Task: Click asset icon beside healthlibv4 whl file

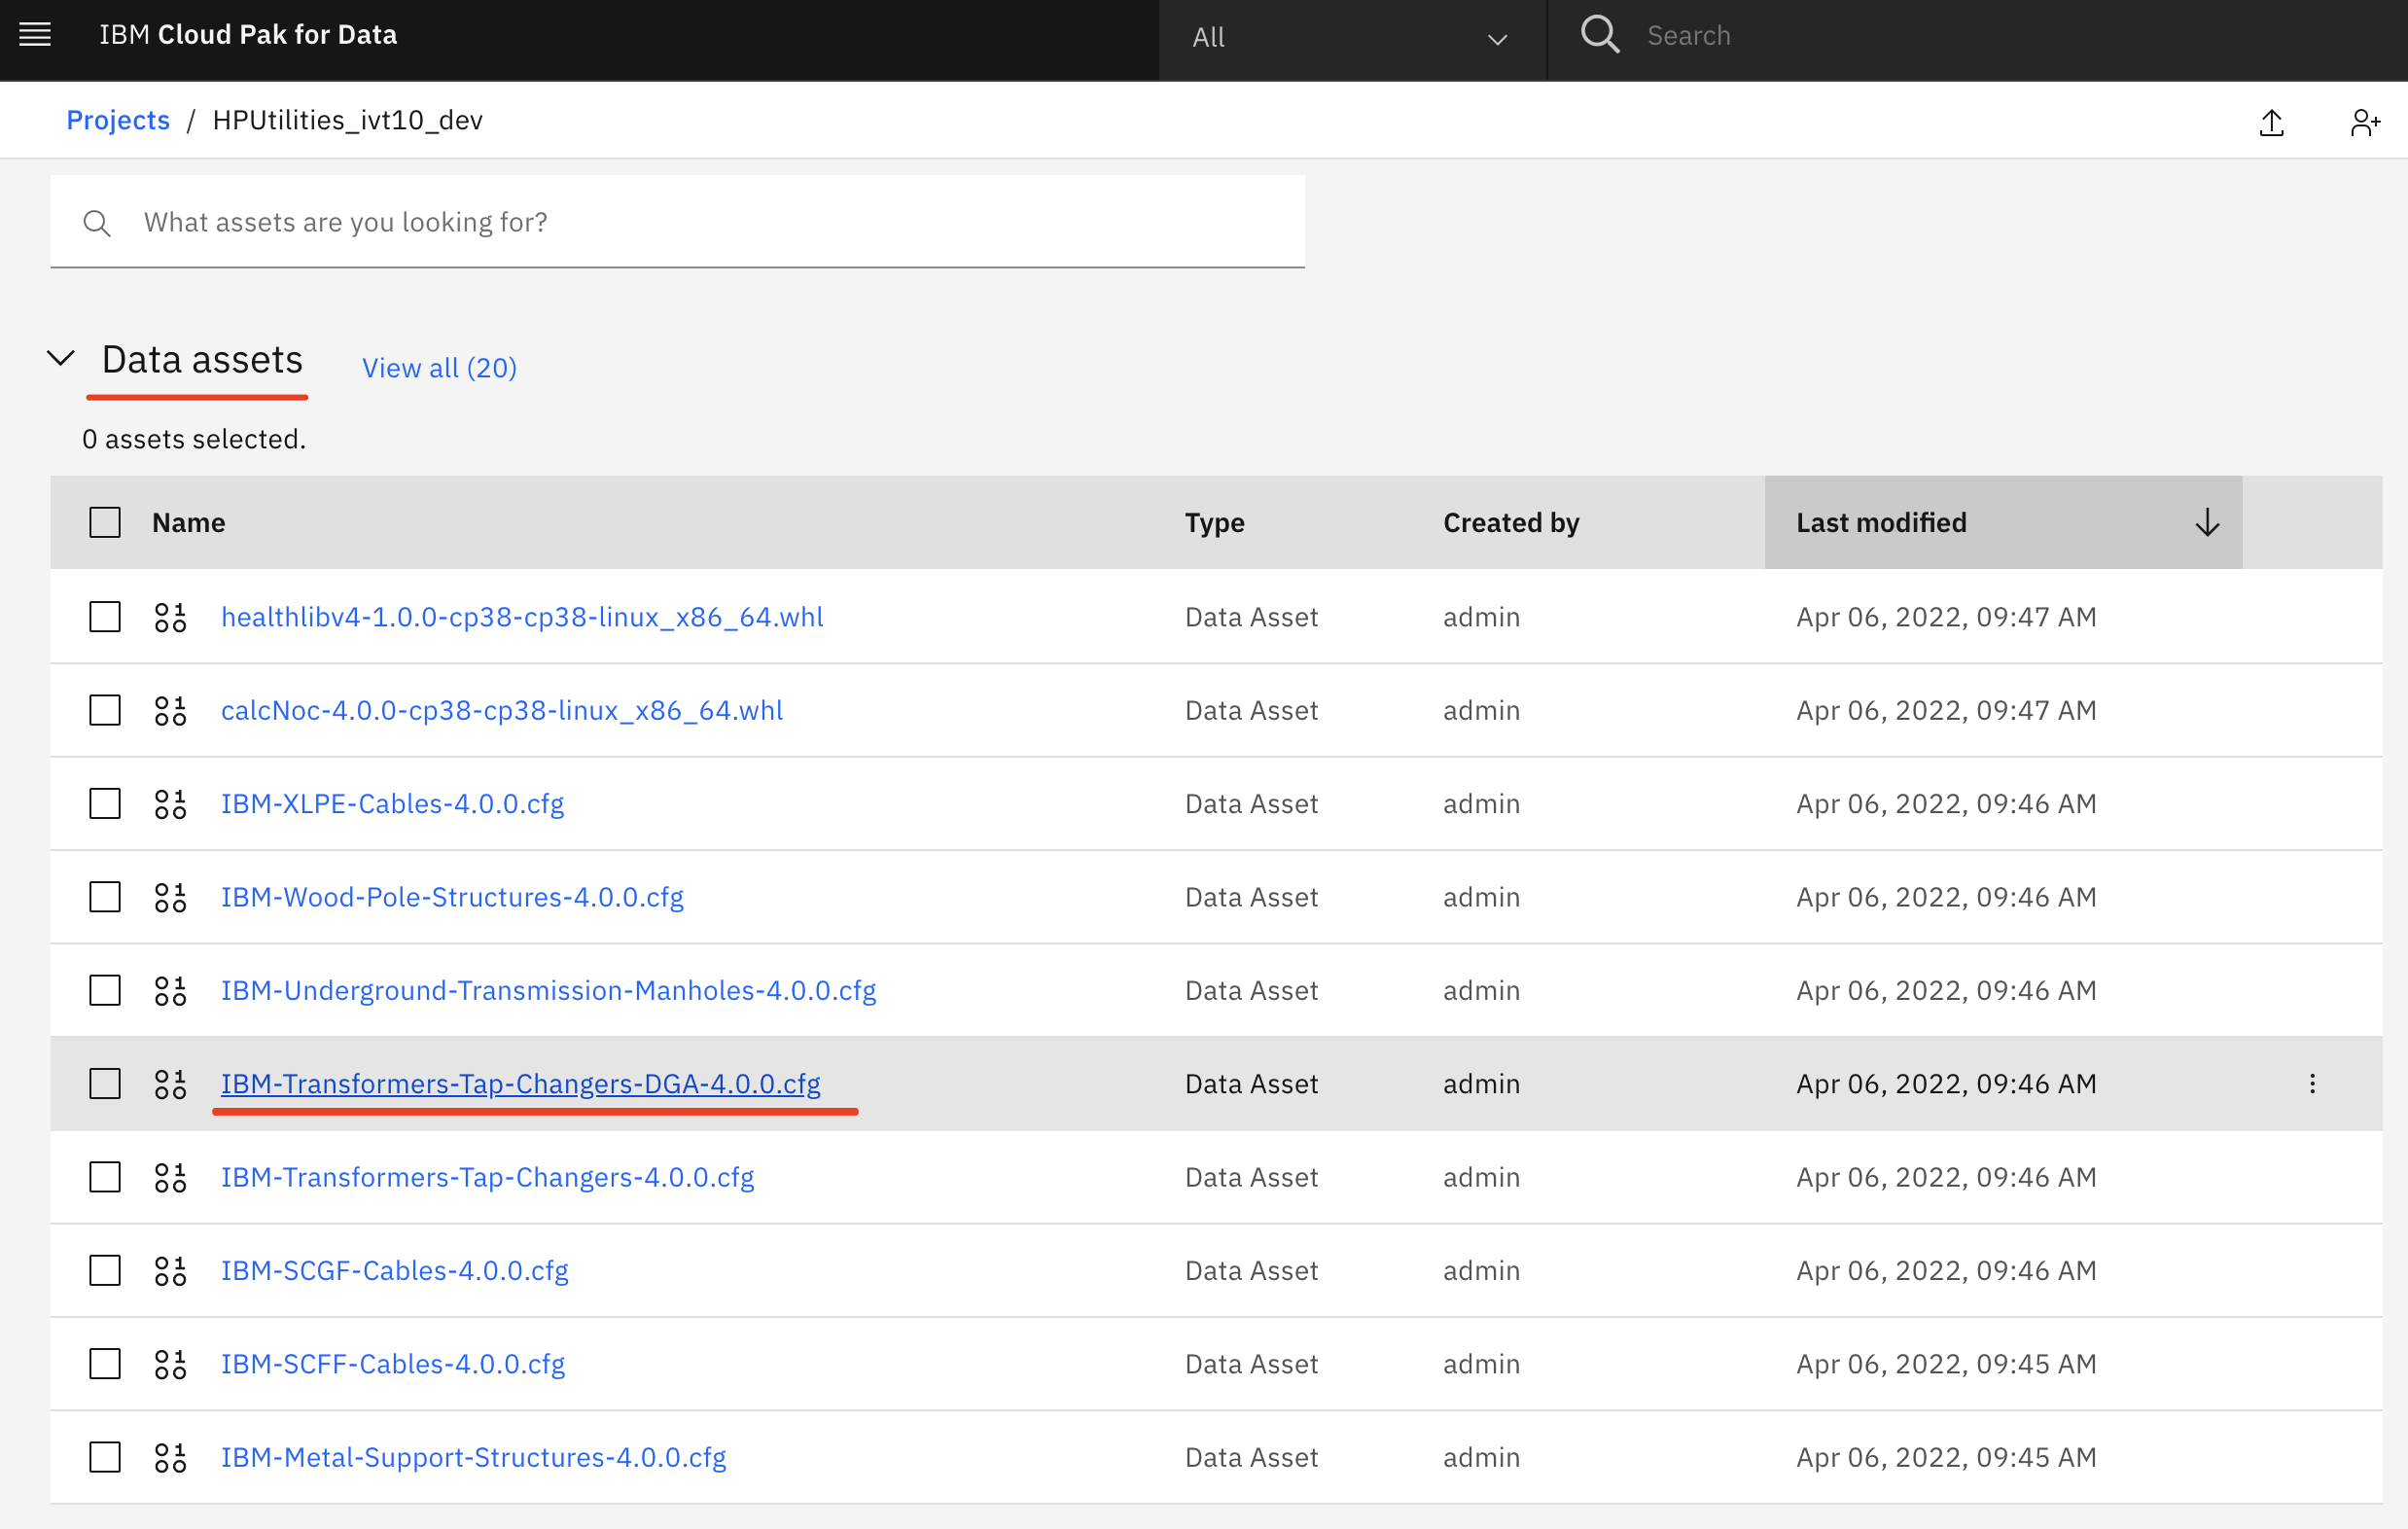Action: [x=170, y=617]
